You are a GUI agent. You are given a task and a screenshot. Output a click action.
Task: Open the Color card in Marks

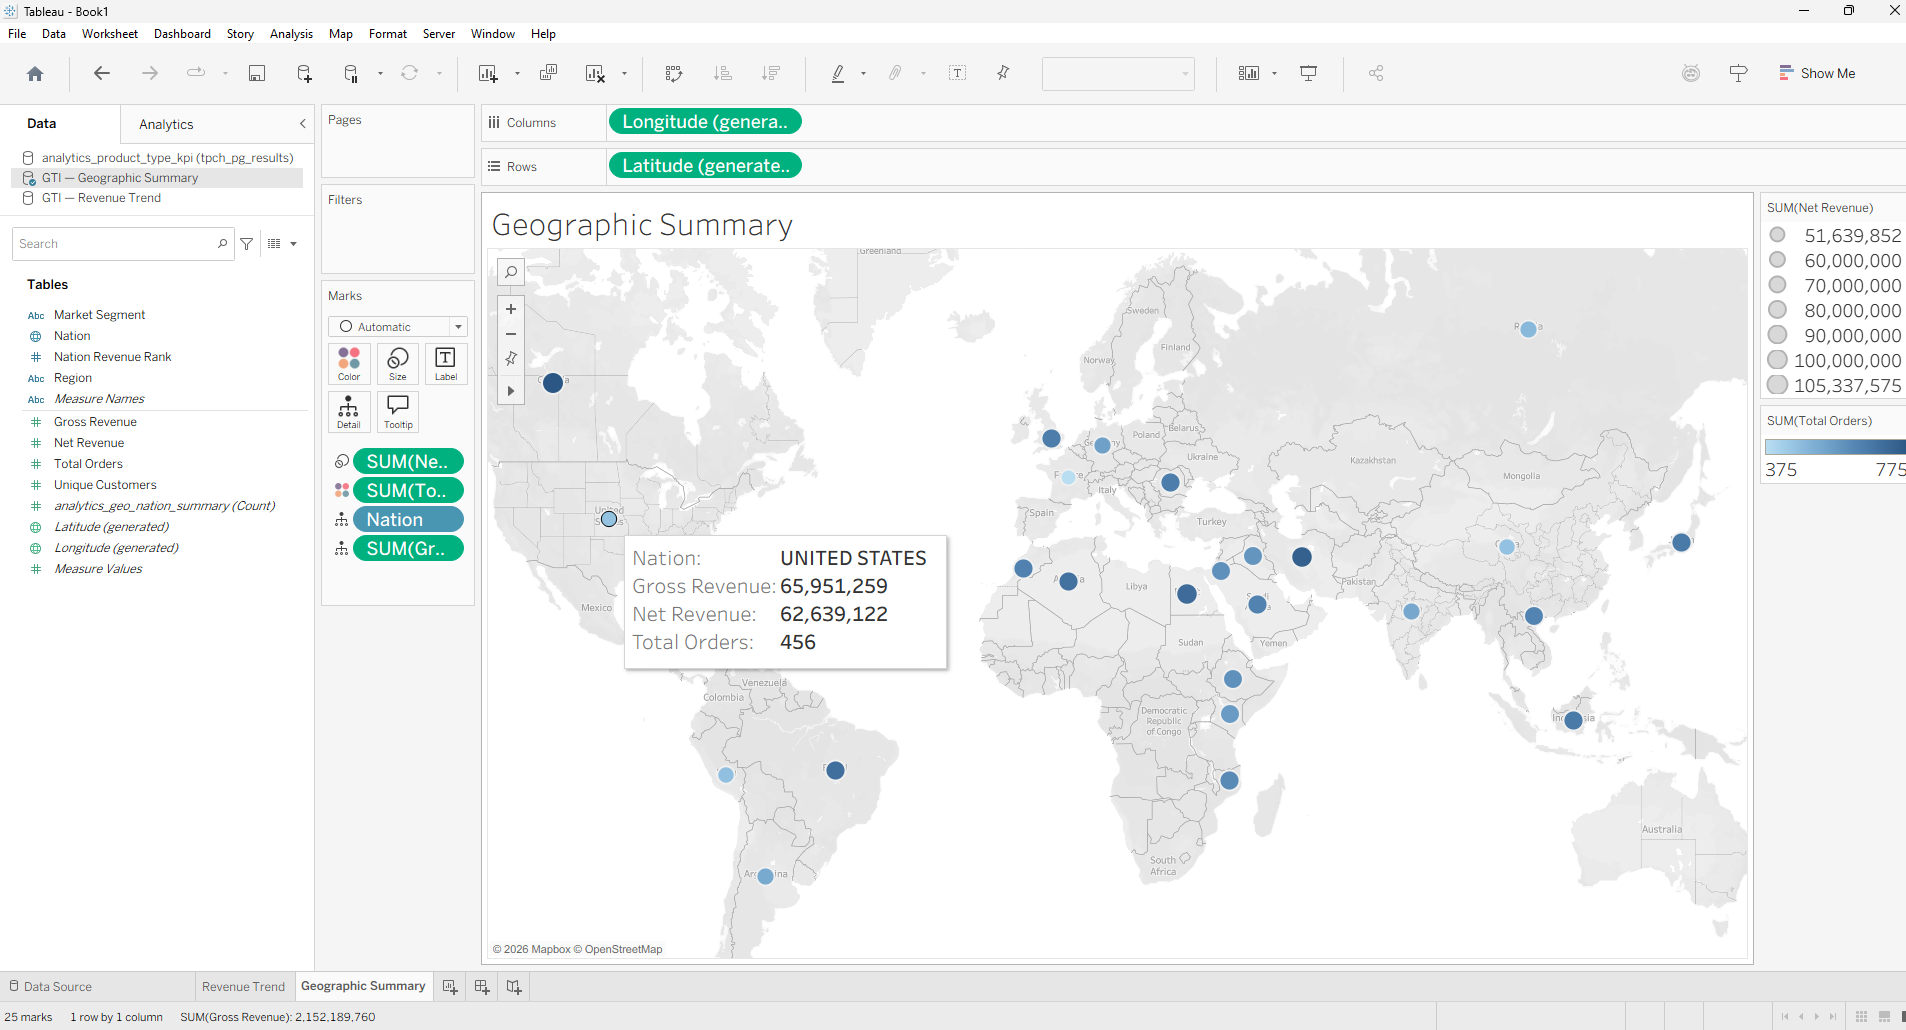tap(349, 363)
